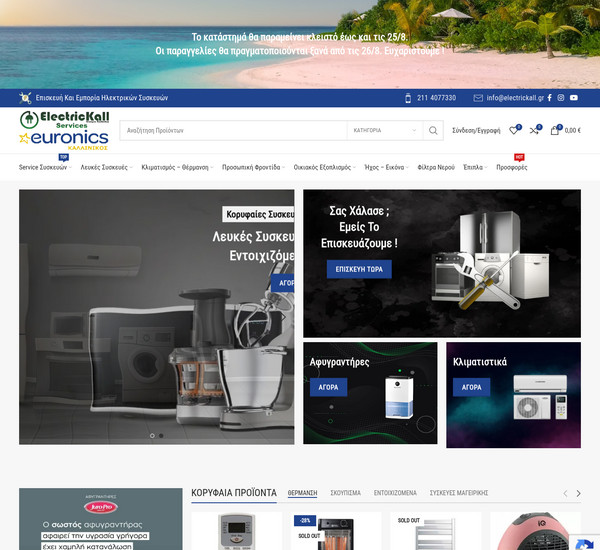
Task: Click the beach holiday closure banner
Action: tap(300, 44)
